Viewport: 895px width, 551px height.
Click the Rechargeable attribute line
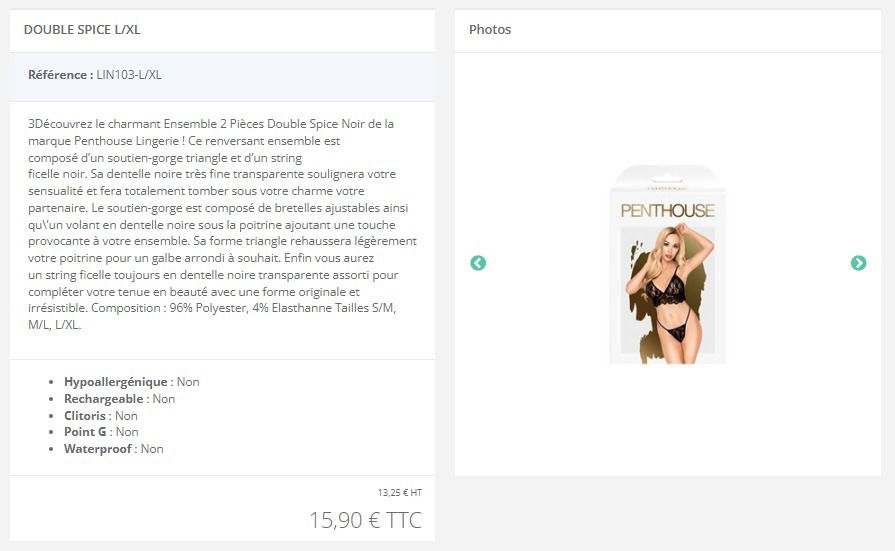[x=119, y=399]
